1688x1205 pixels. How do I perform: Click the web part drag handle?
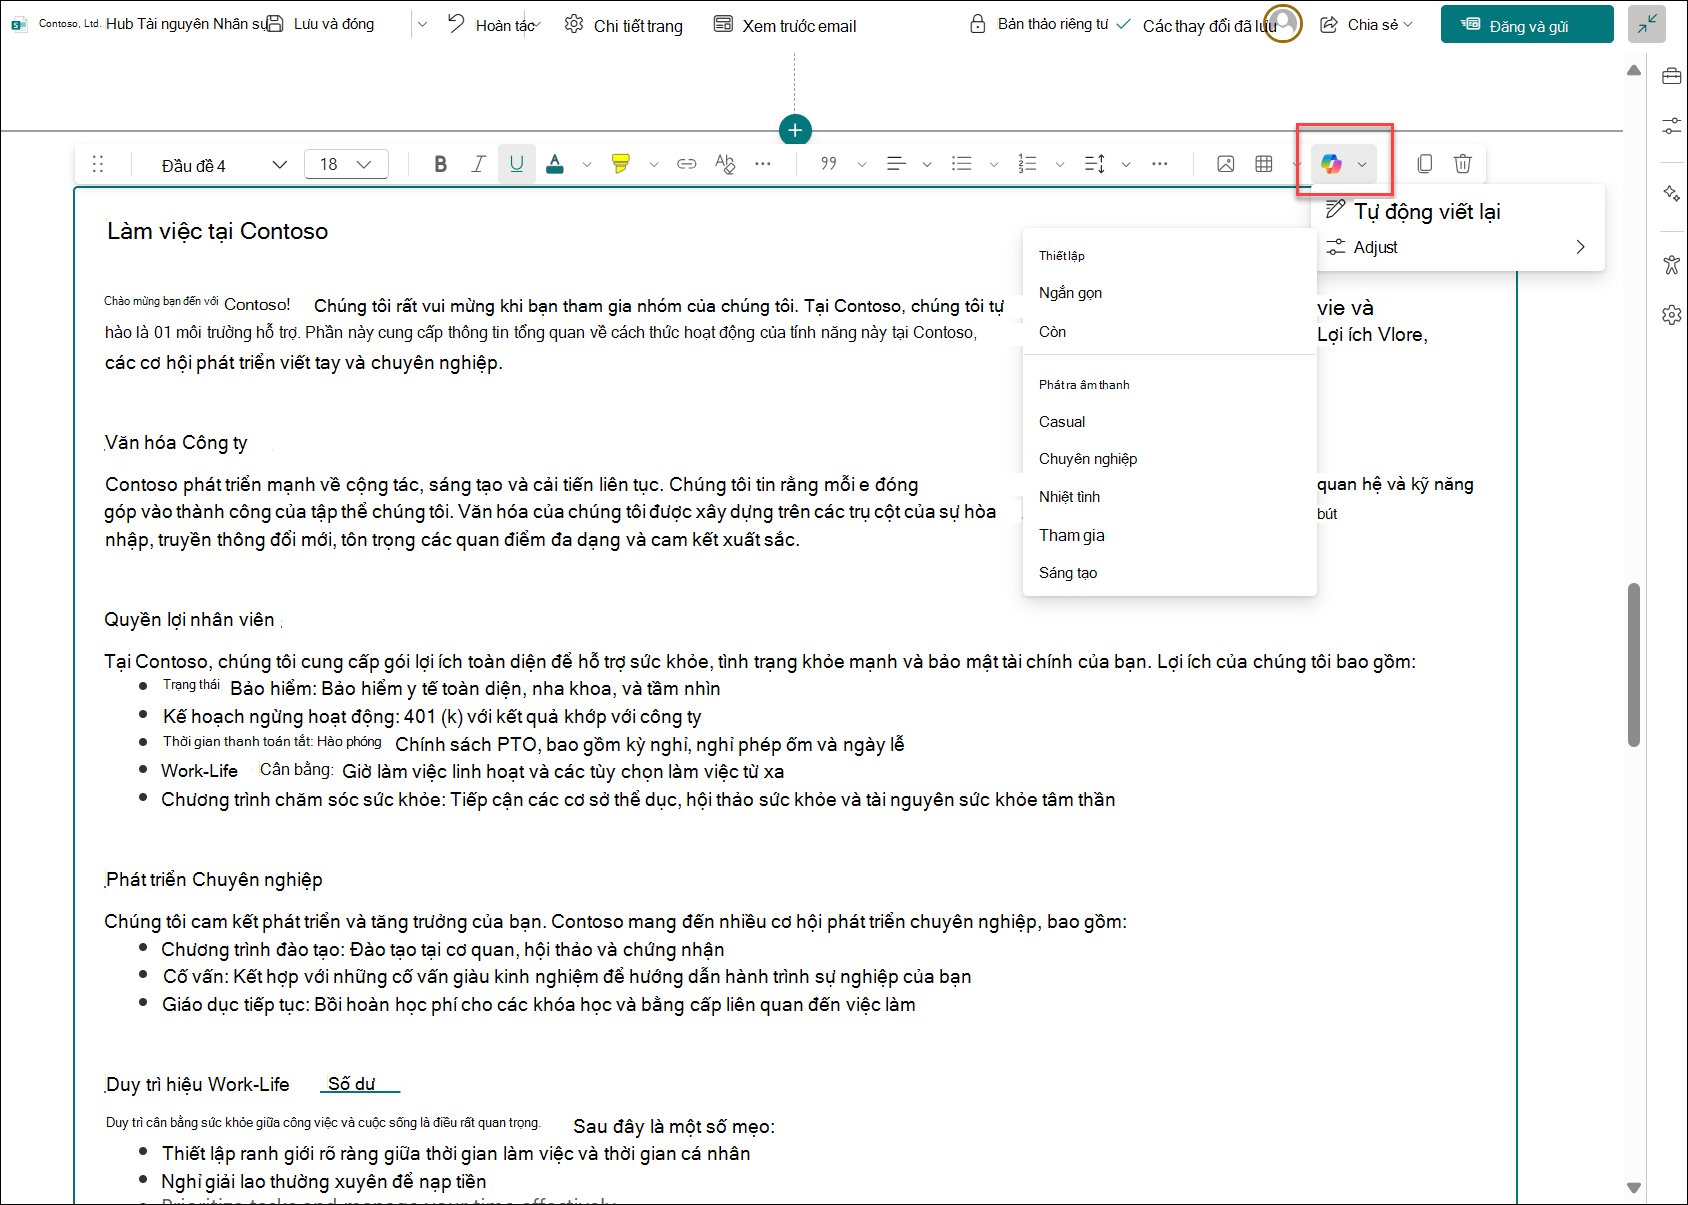pyautogui.click(x=98, y=164)
